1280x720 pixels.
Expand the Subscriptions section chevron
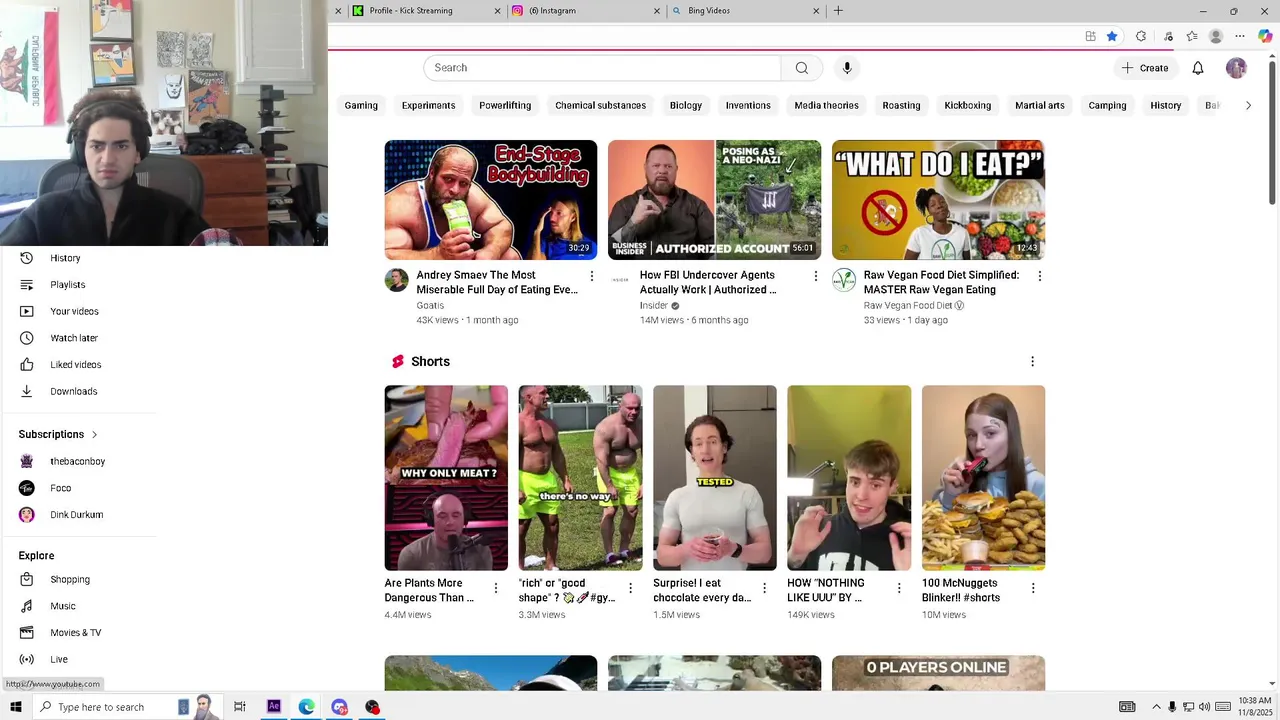(95, 435)
